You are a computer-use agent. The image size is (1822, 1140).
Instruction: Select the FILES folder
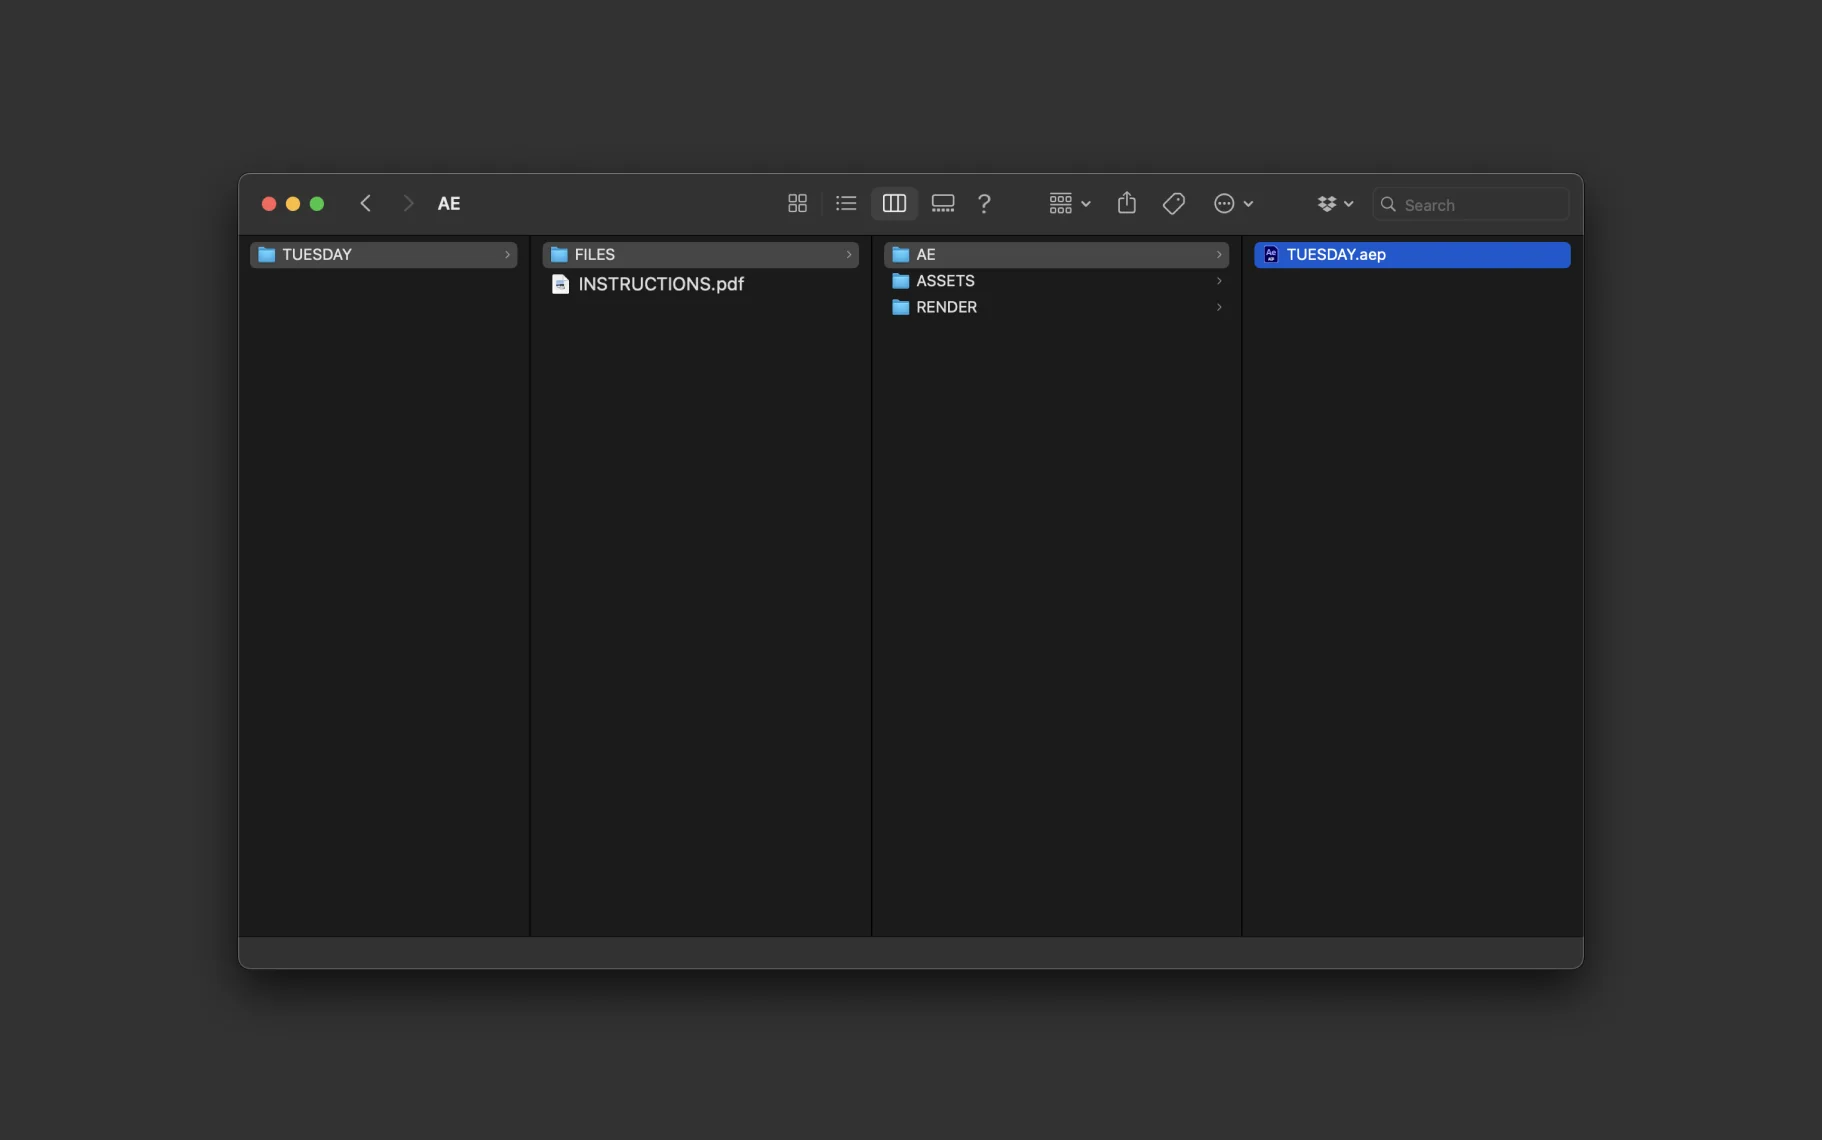coord(595,255)
